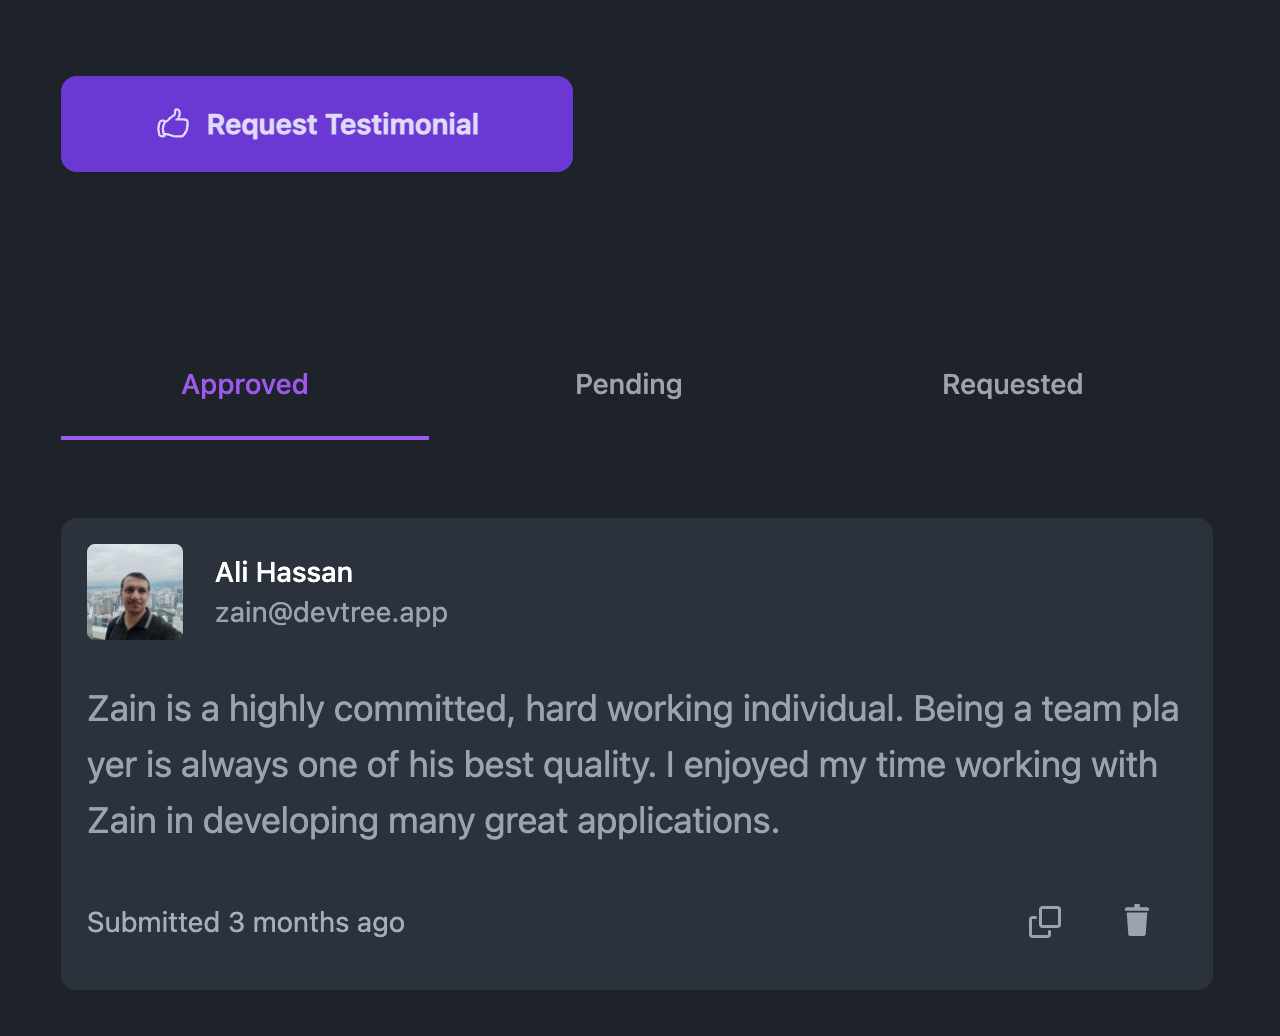Switch to the Approved tab
This screenshot has width=1280, height=1036.
click(x=245, y=385)
